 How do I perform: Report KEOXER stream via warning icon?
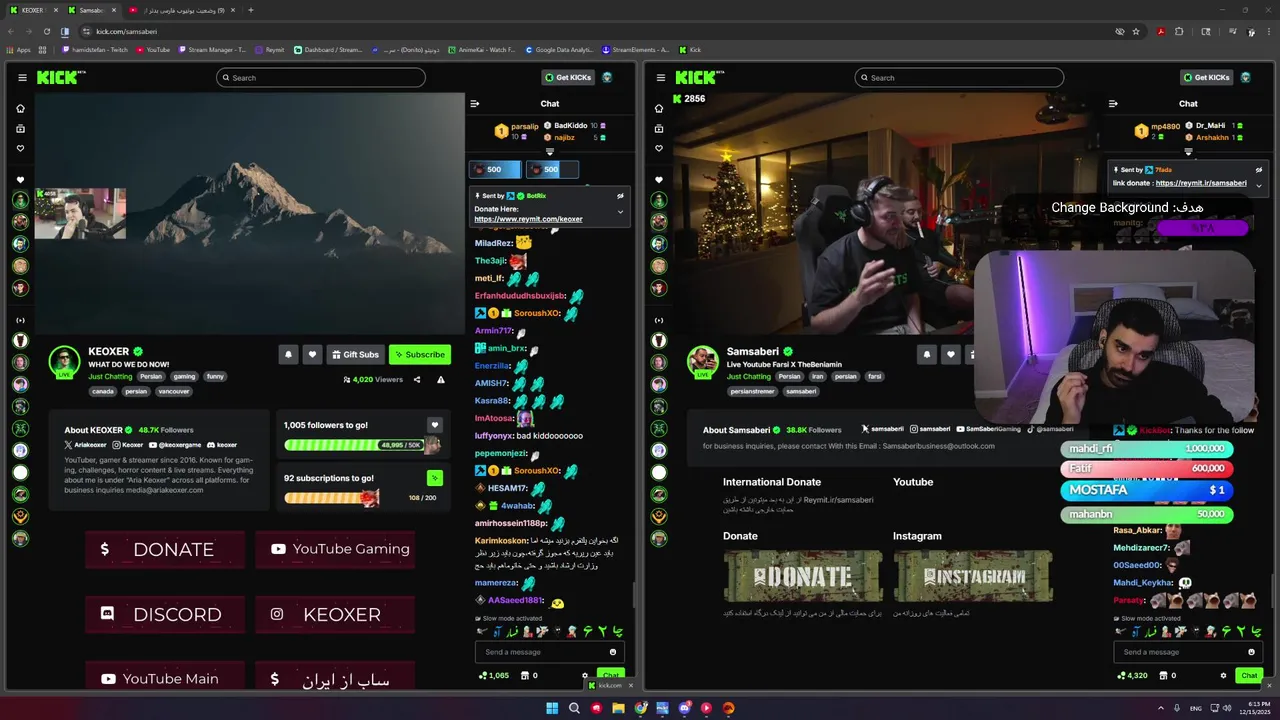(441, 380)
